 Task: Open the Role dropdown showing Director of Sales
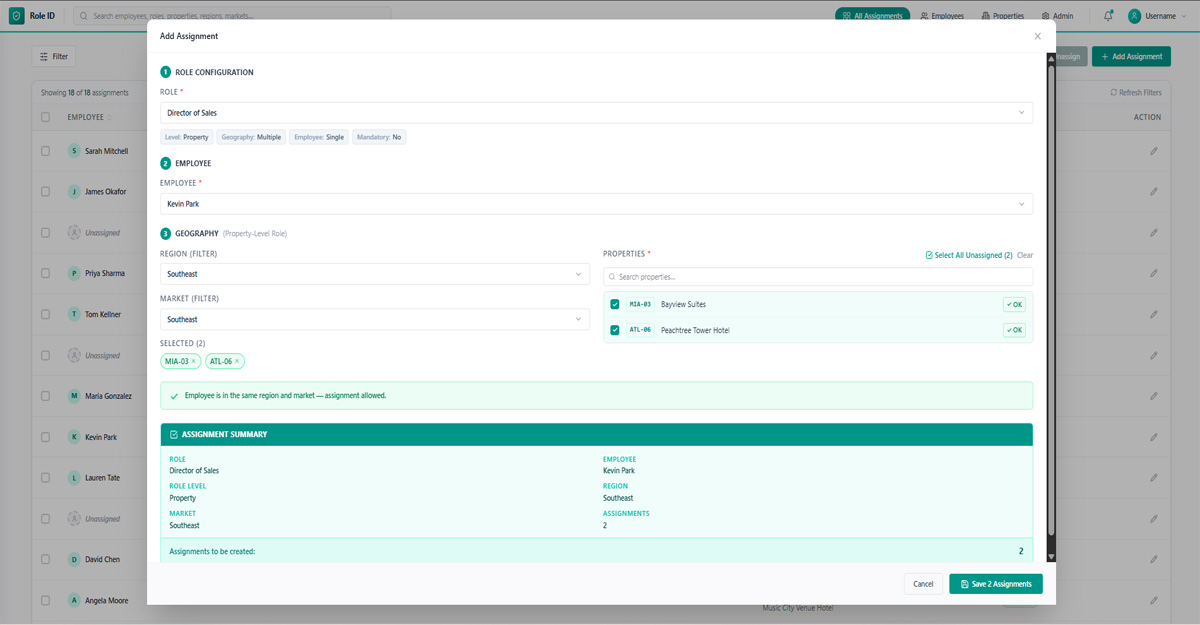596,113
